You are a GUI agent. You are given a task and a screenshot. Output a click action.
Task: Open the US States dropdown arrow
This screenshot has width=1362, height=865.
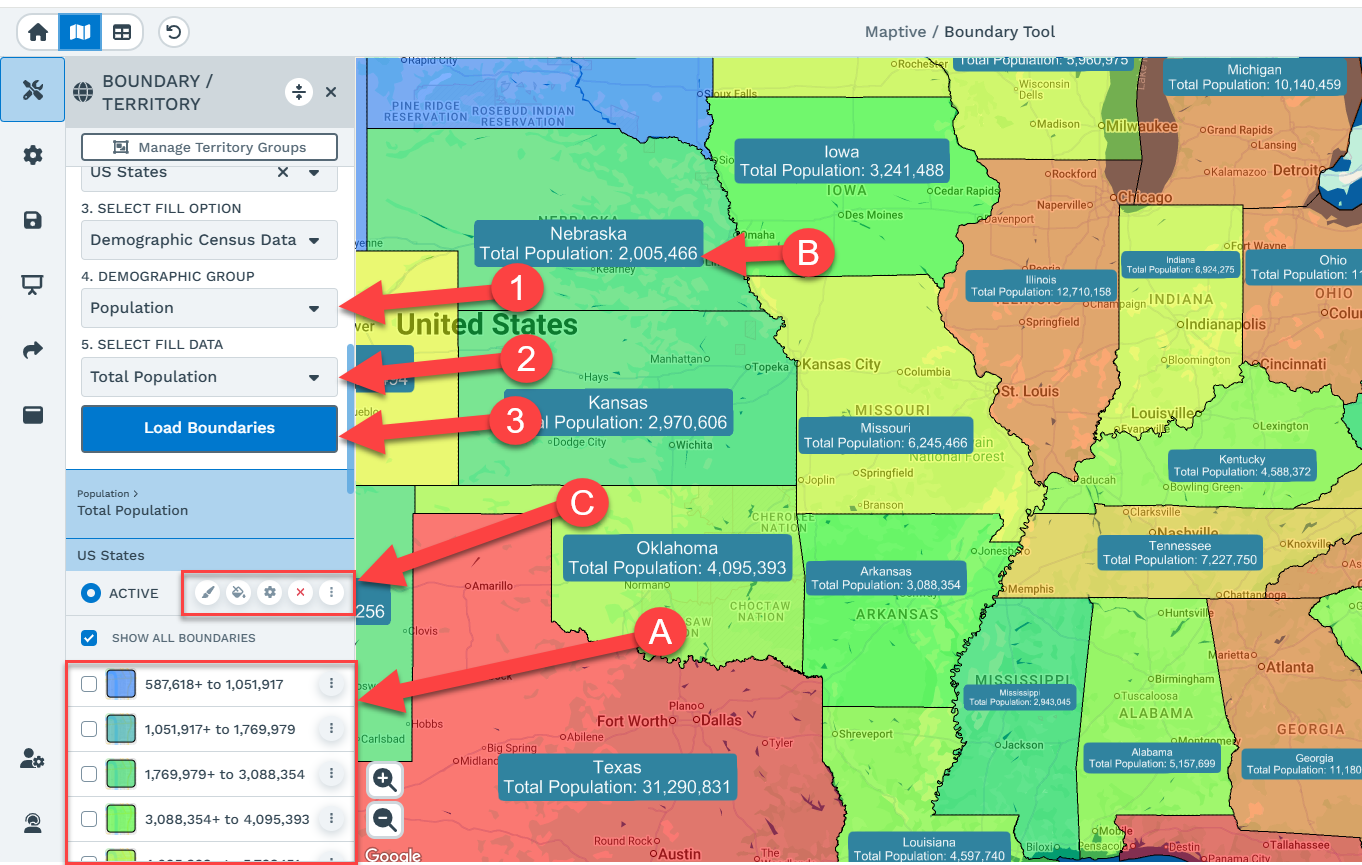315,173
